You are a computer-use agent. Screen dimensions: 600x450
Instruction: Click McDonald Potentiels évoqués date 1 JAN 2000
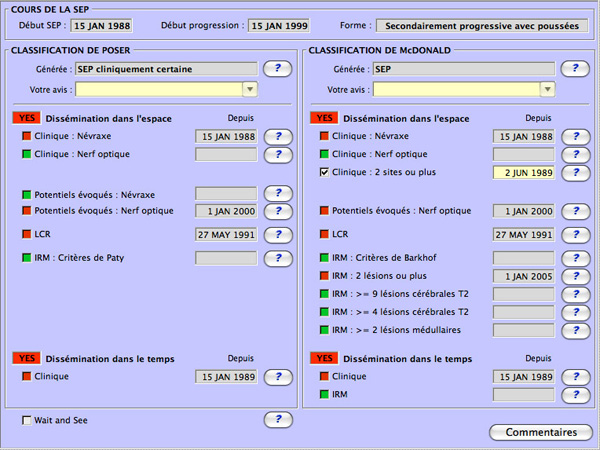pyautogui.click(x=523, y=211)
